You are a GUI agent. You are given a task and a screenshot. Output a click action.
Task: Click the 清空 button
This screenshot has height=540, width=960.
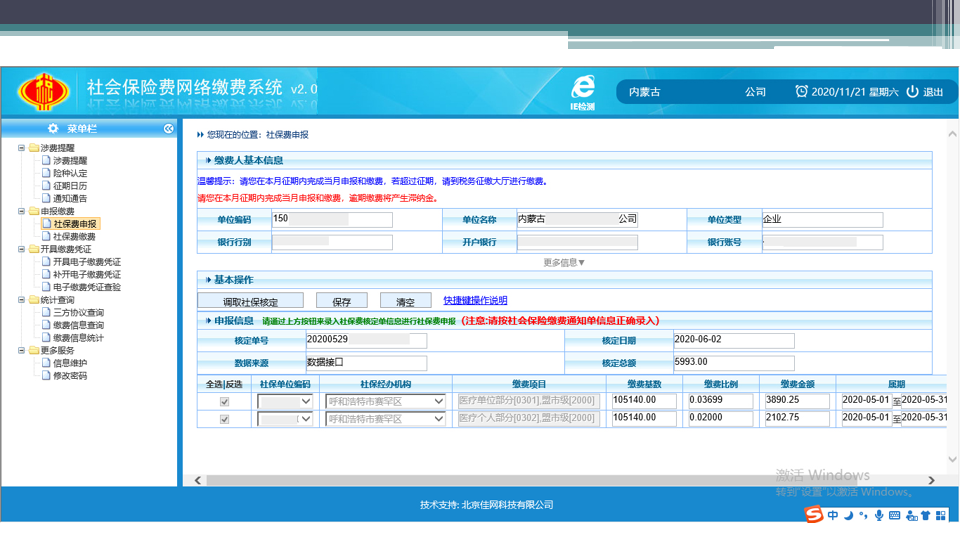405,301
